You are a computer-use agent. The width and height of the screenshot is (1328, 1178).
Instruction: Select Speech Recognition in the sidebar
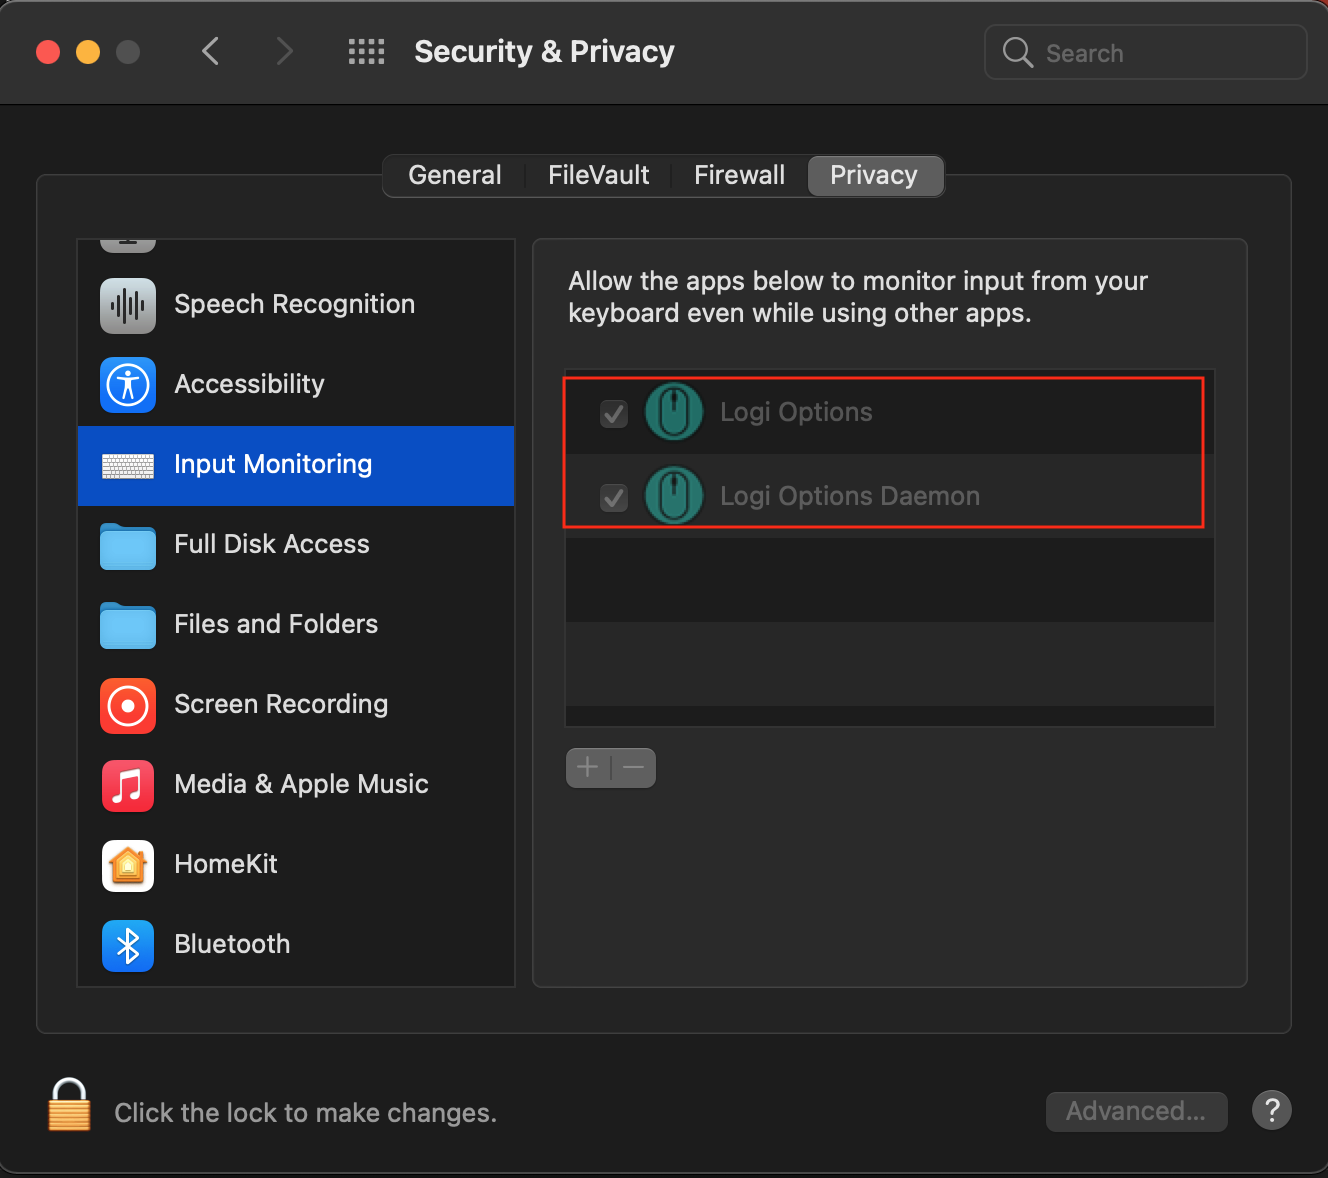[x=296, y=305]
